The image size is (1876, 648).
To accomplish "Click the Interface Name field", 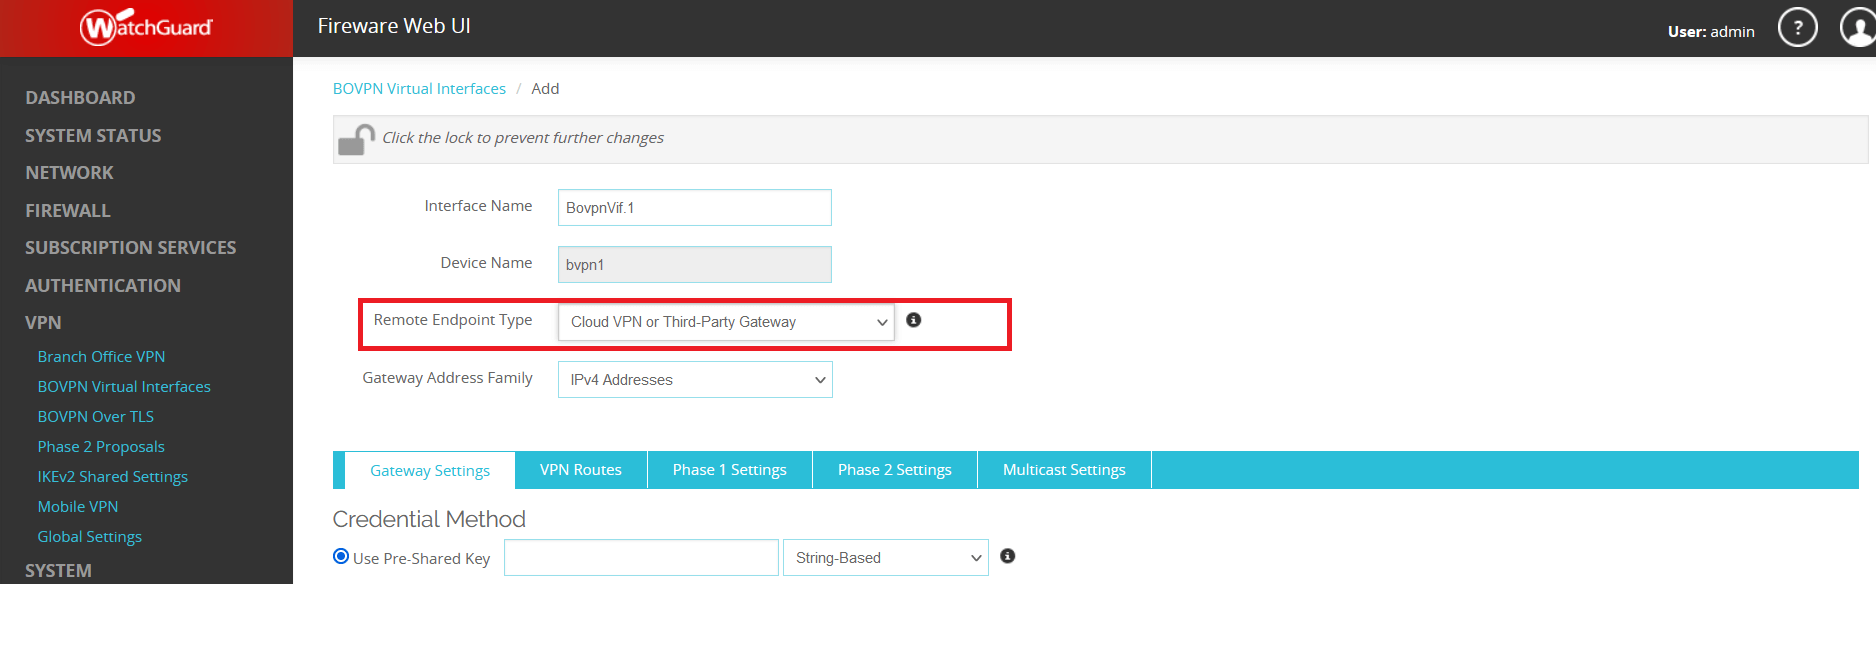I will pos(695,208).
